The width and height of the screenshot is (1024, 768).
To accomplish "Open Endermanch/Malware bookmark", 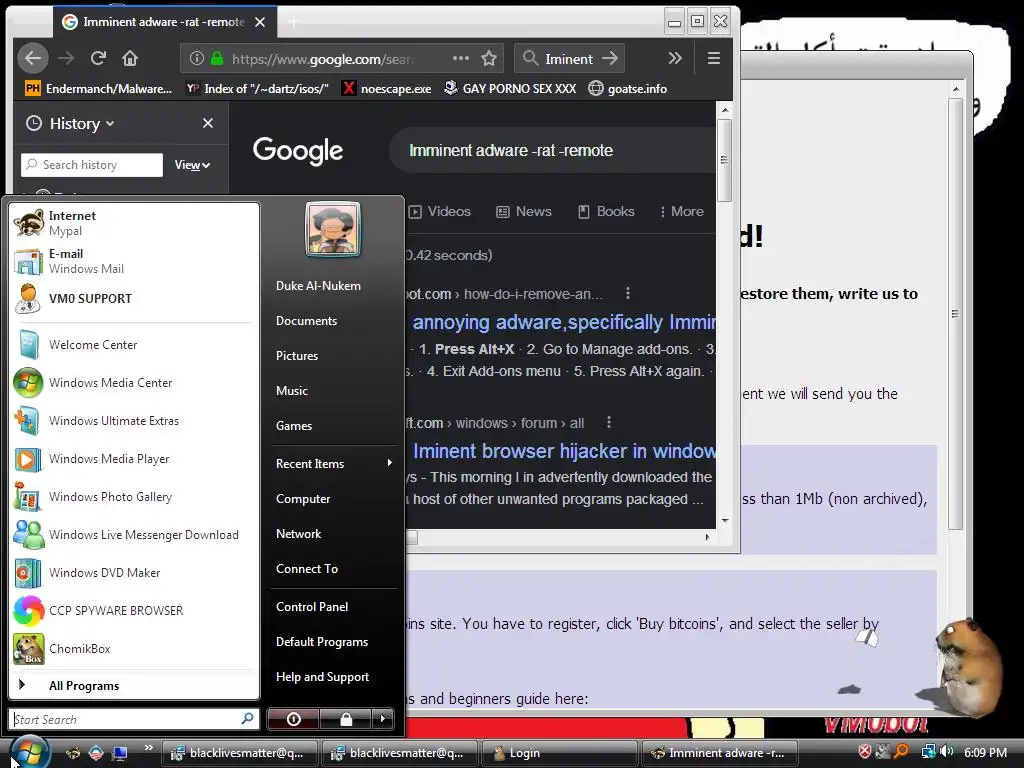I will [99, 88].
